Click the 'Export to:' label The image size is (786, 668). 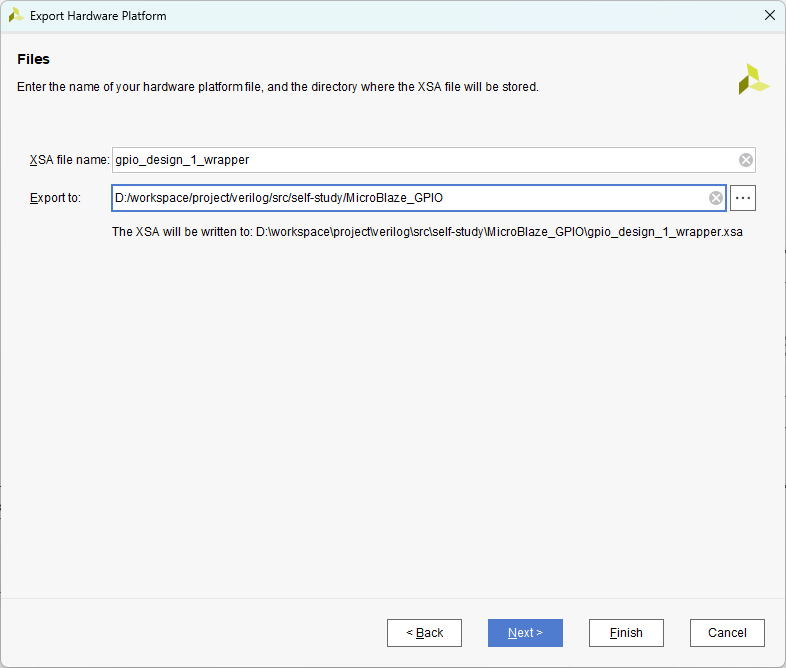point(55,198)
